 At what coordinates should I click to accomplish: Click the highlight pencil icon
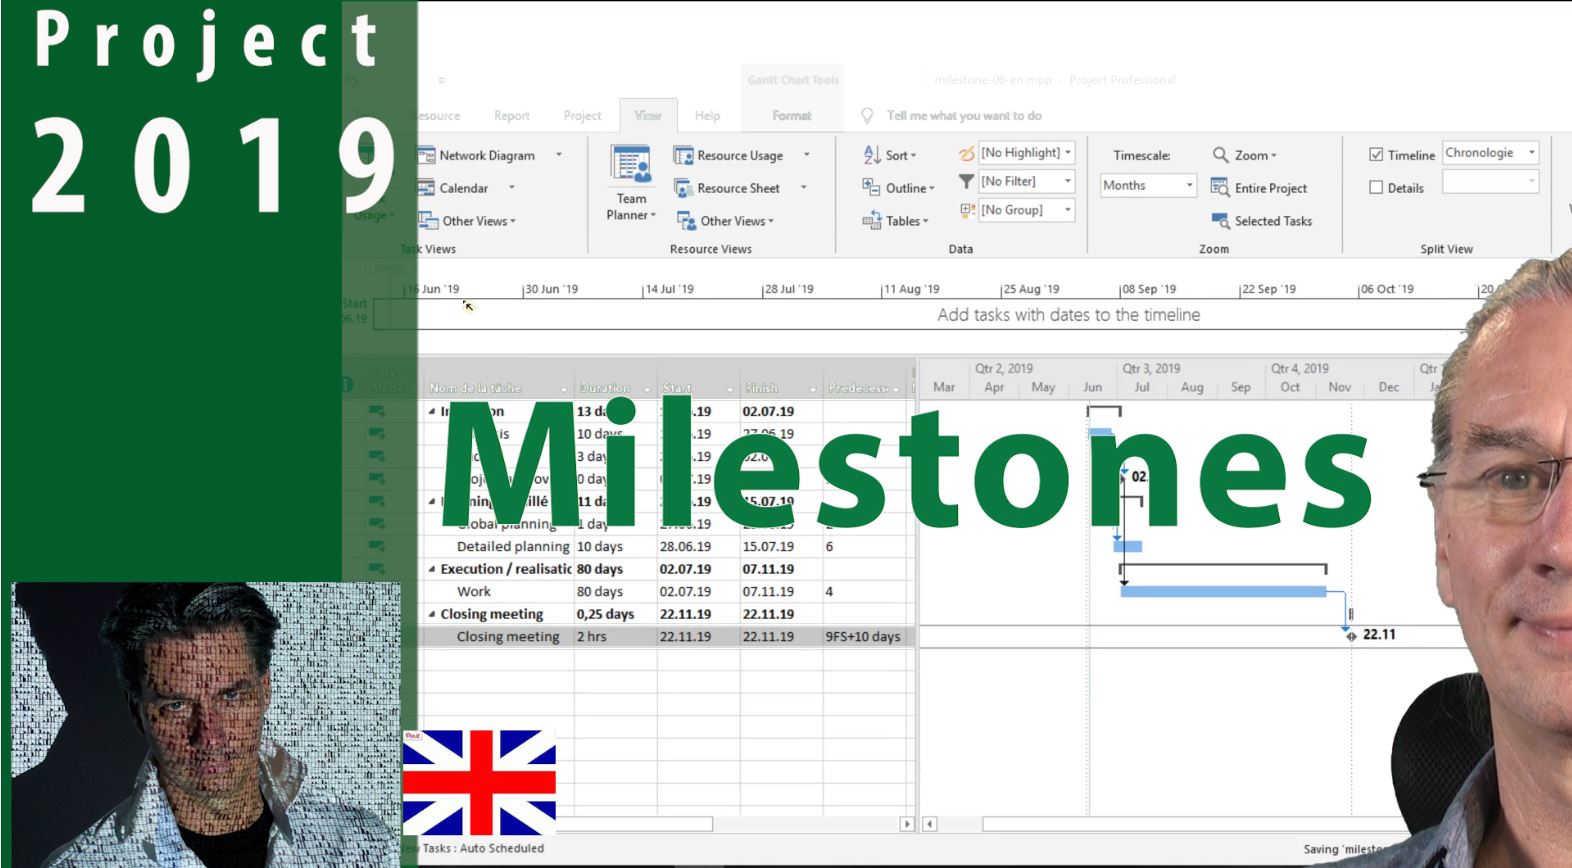click(x=966, y=153)
